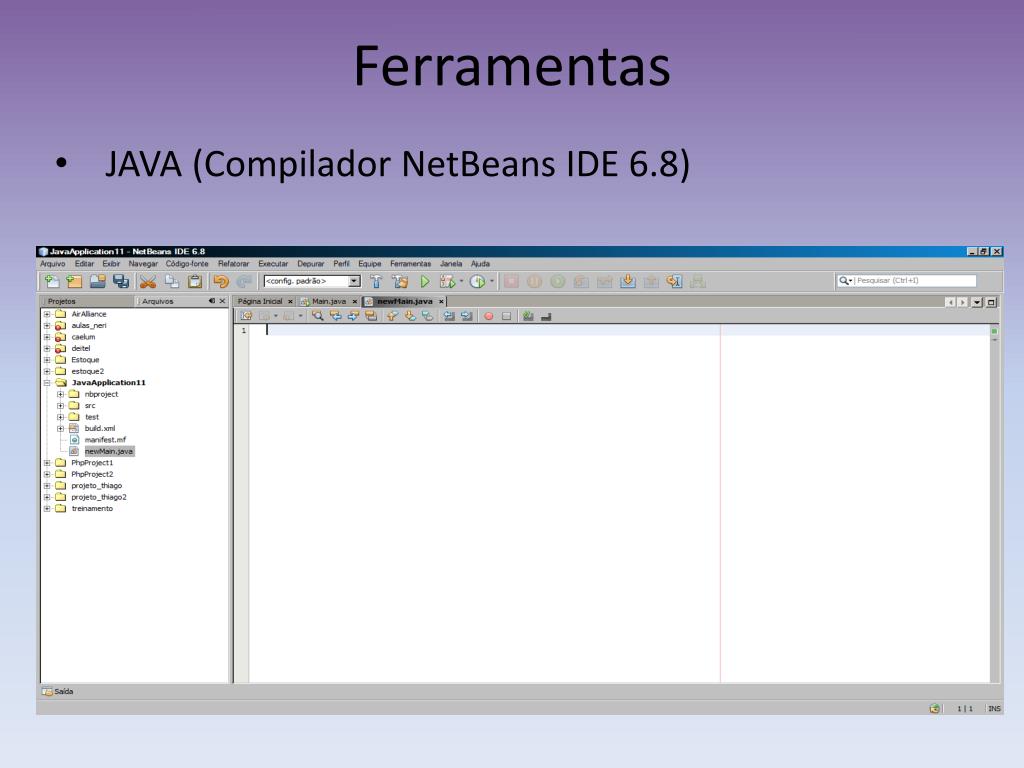Click the Save All toolbar icon
Image resolution: width=1024 pixels, height=768 pixels.
tap(121, 281)
